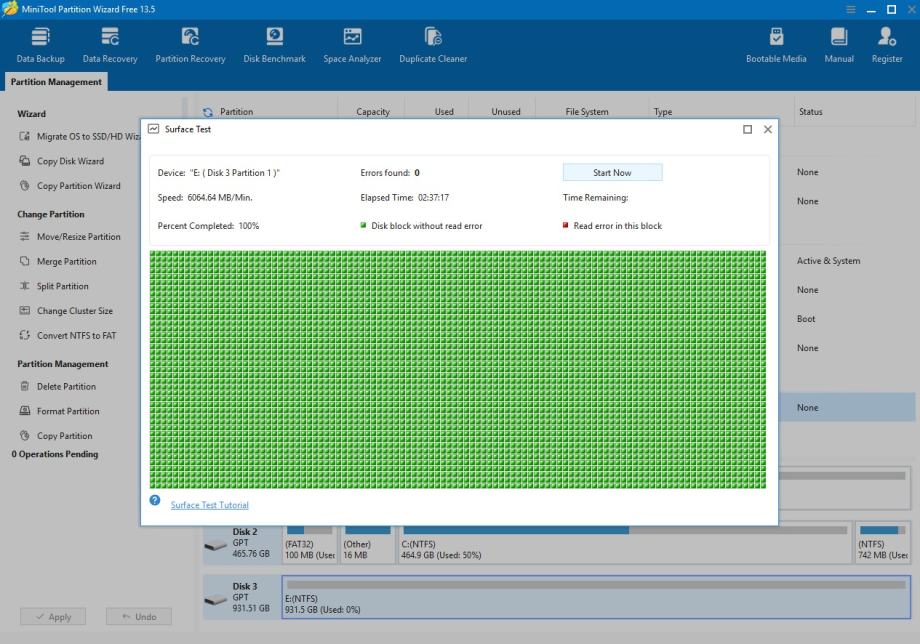The width and height of the screenshot is (920, 644).
Task: Launch Partition Recovery from the toolbar
Action: pos(190,45)
